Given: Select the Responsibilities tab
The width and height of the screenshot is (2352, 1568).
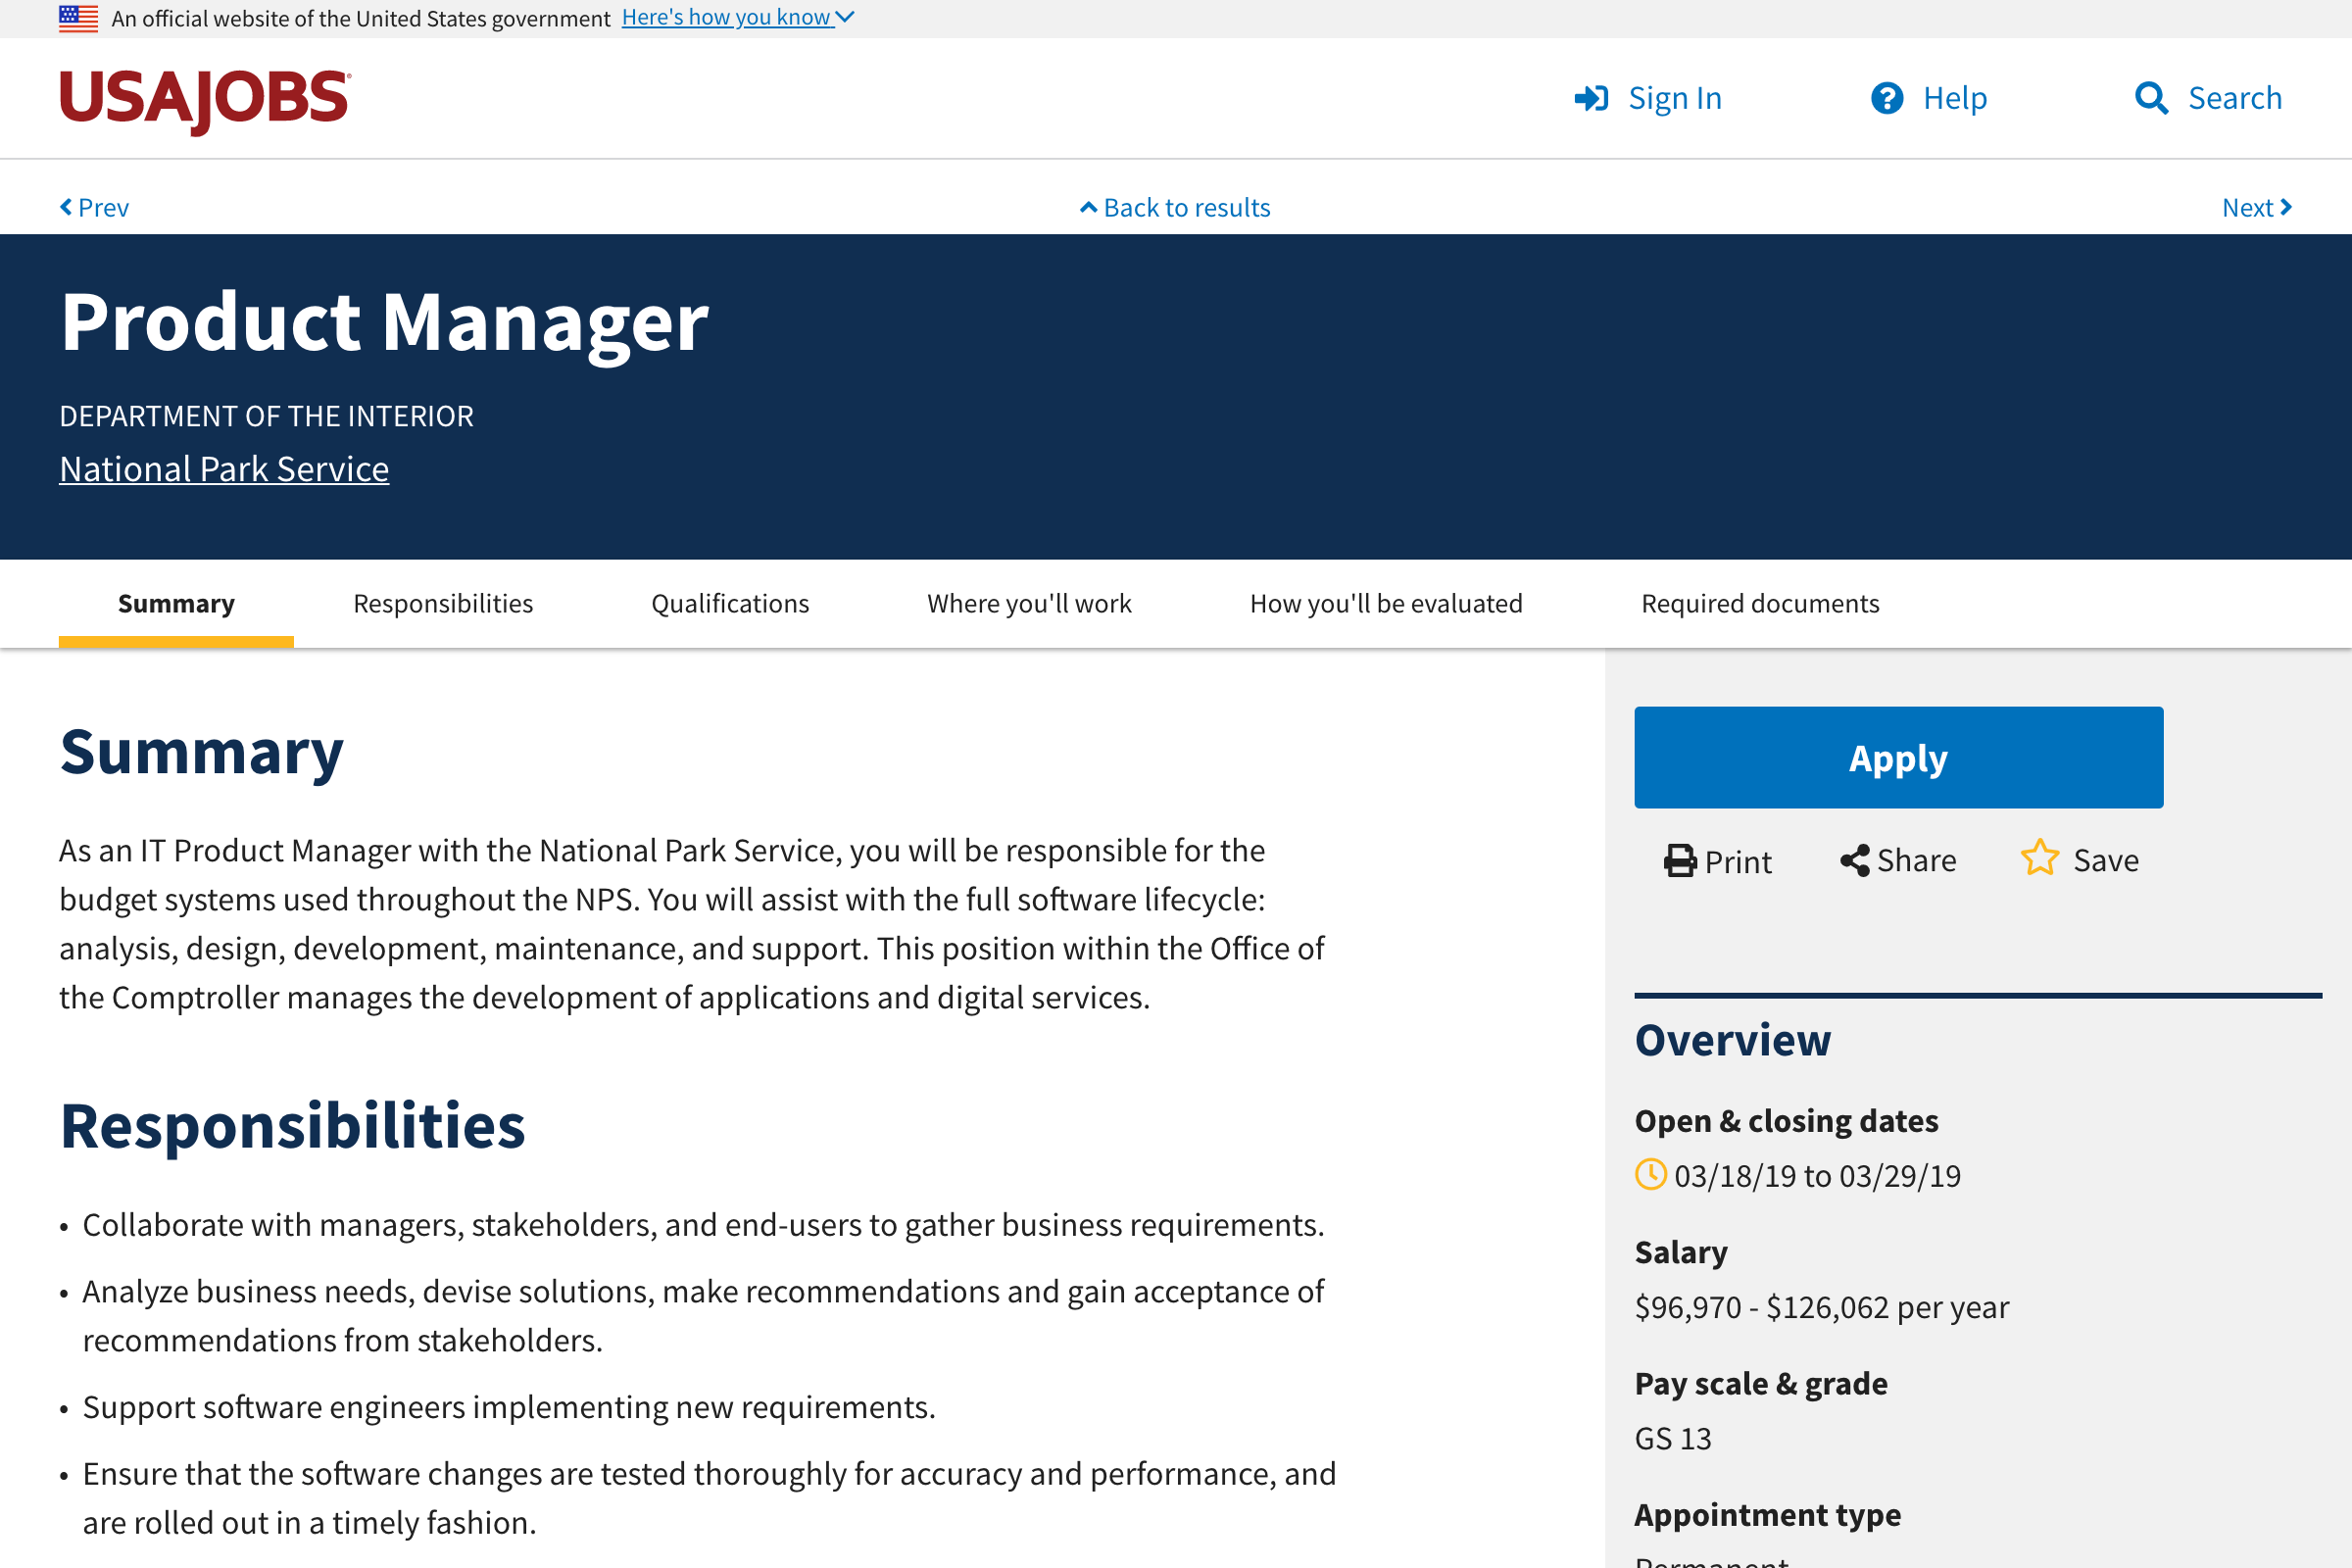Looking at the screenshot, I should coord(443,602).
